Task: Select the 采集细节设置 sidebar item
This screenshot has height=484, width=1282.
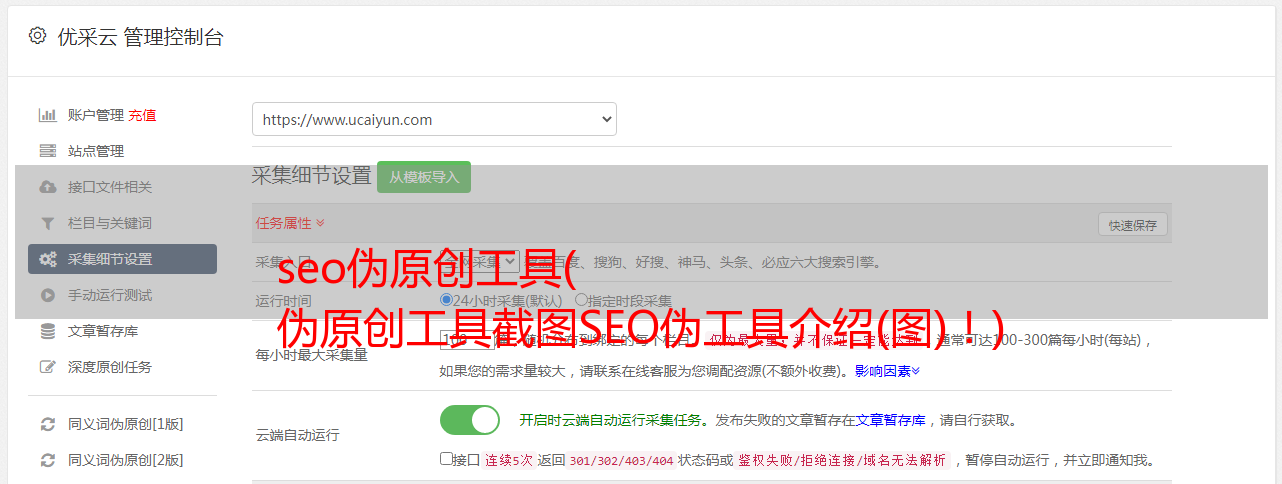Action: 122,259
